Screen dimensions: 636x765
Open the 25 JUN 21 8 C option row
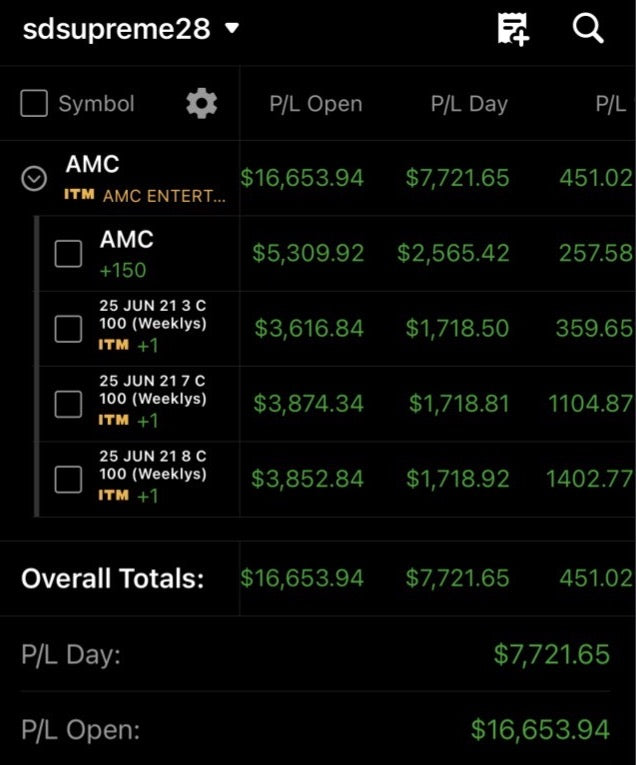[337, 479]
